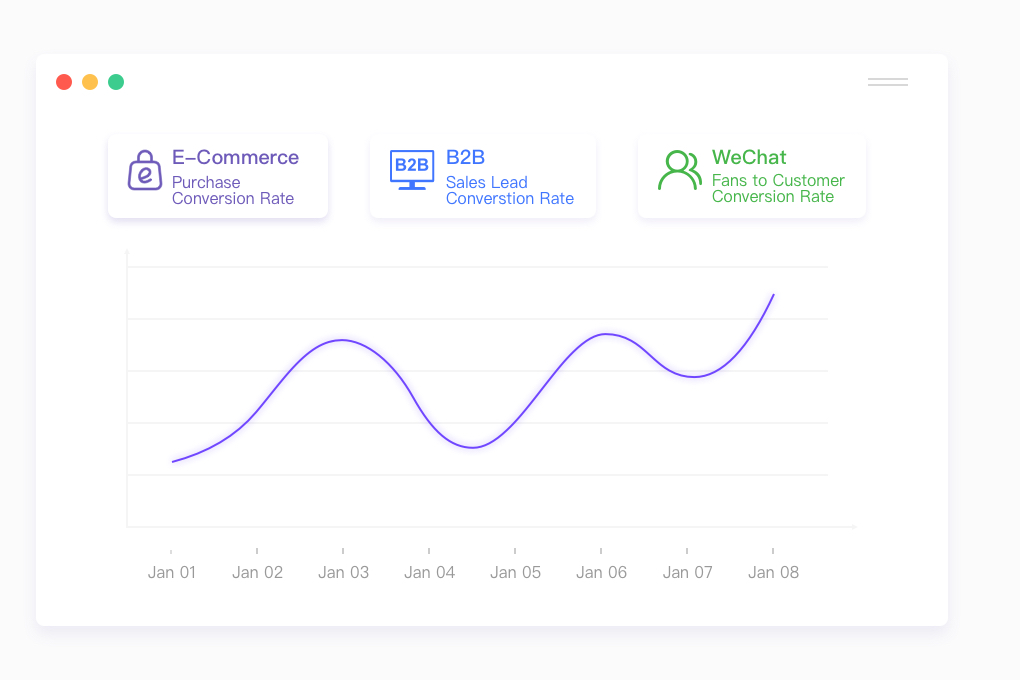Screen dimensions: 1020x680
Task: Click the green window dot
Action: tap(116, 82)
